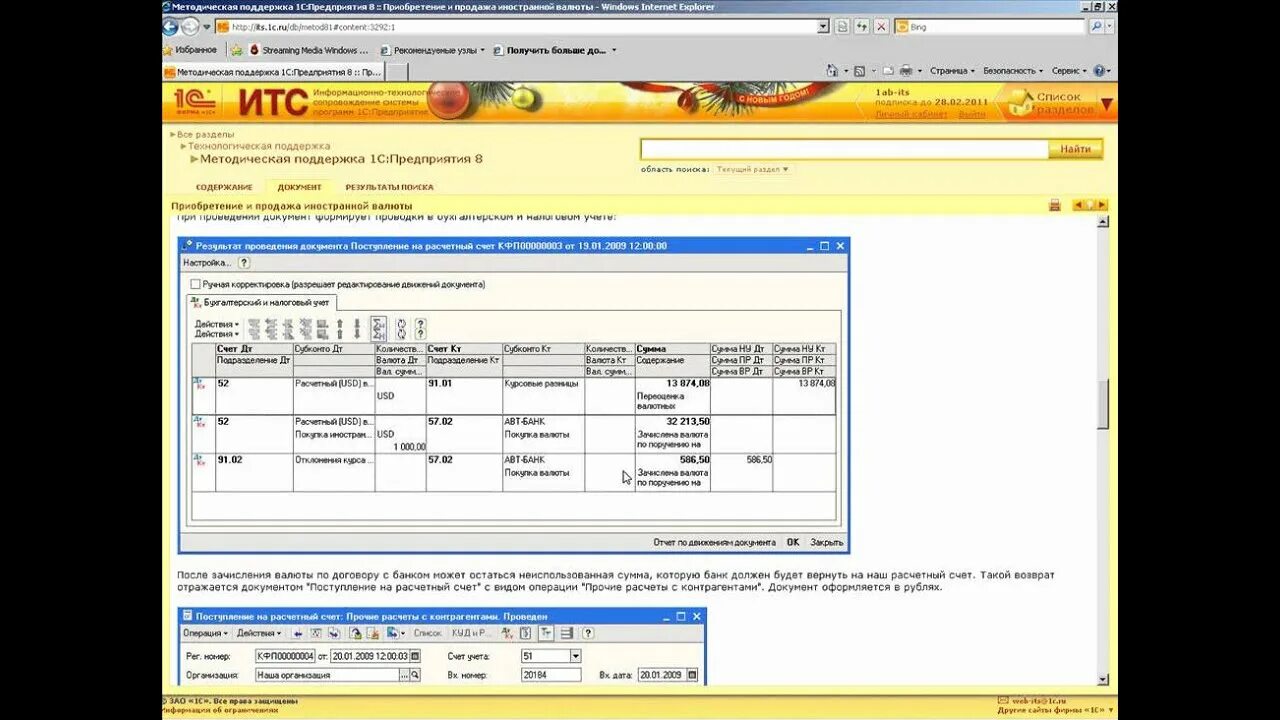Open the search provider dropdown arrow
This screenshot has width=1280, height=720.
coord(1109,27)
